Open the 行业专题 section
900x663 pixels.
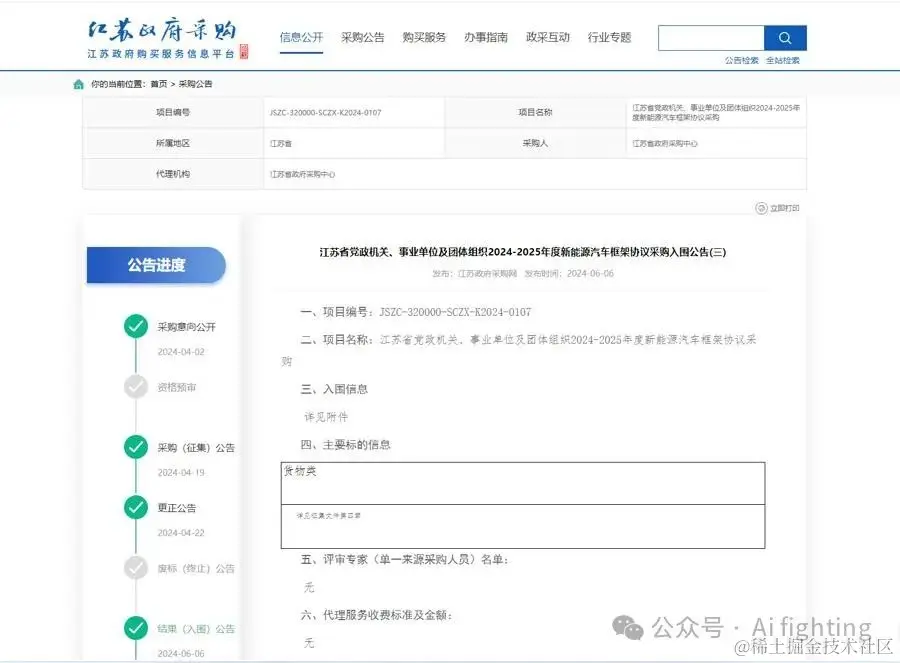[609, 36]
